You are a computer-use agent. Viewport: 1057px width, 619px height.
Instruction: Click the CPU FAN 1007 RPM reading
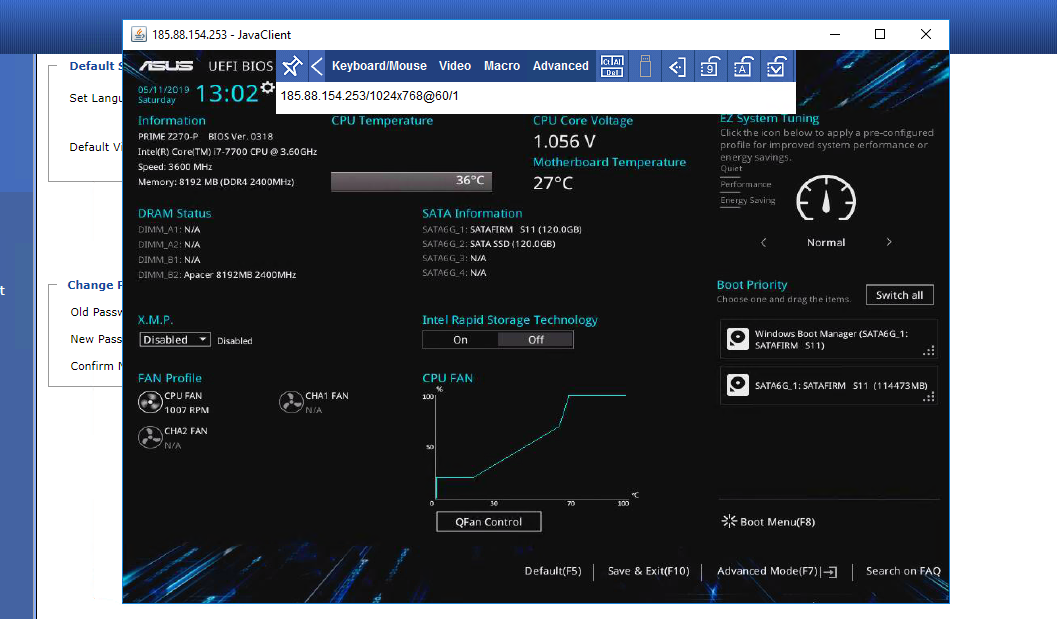point(187,410)
